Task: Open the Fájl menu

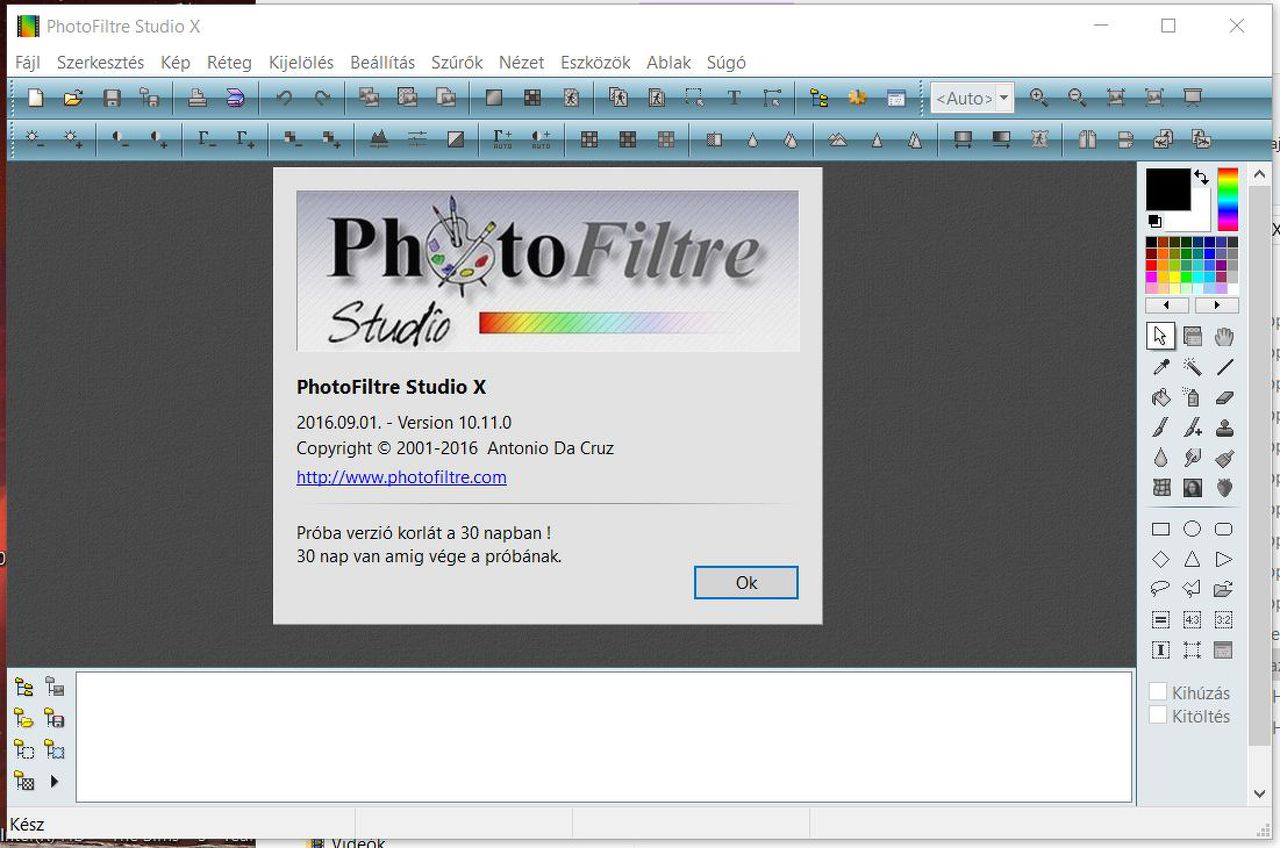Action: pyautogui.click(x=28, y=62)
